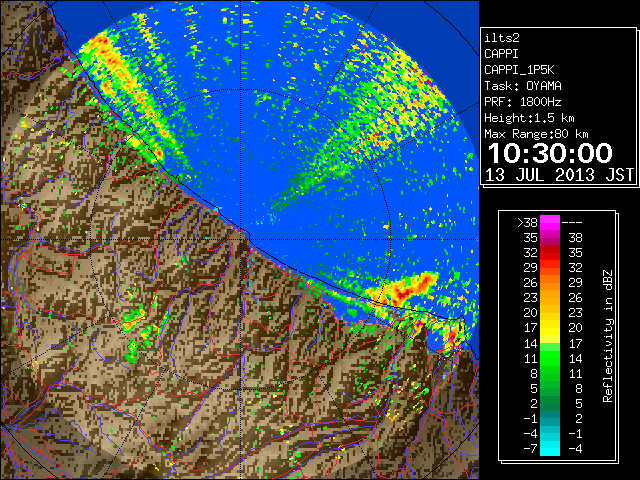Select the 'CAPPI_1P5K' text
This screenshot has width=640, height=480.
519,70
